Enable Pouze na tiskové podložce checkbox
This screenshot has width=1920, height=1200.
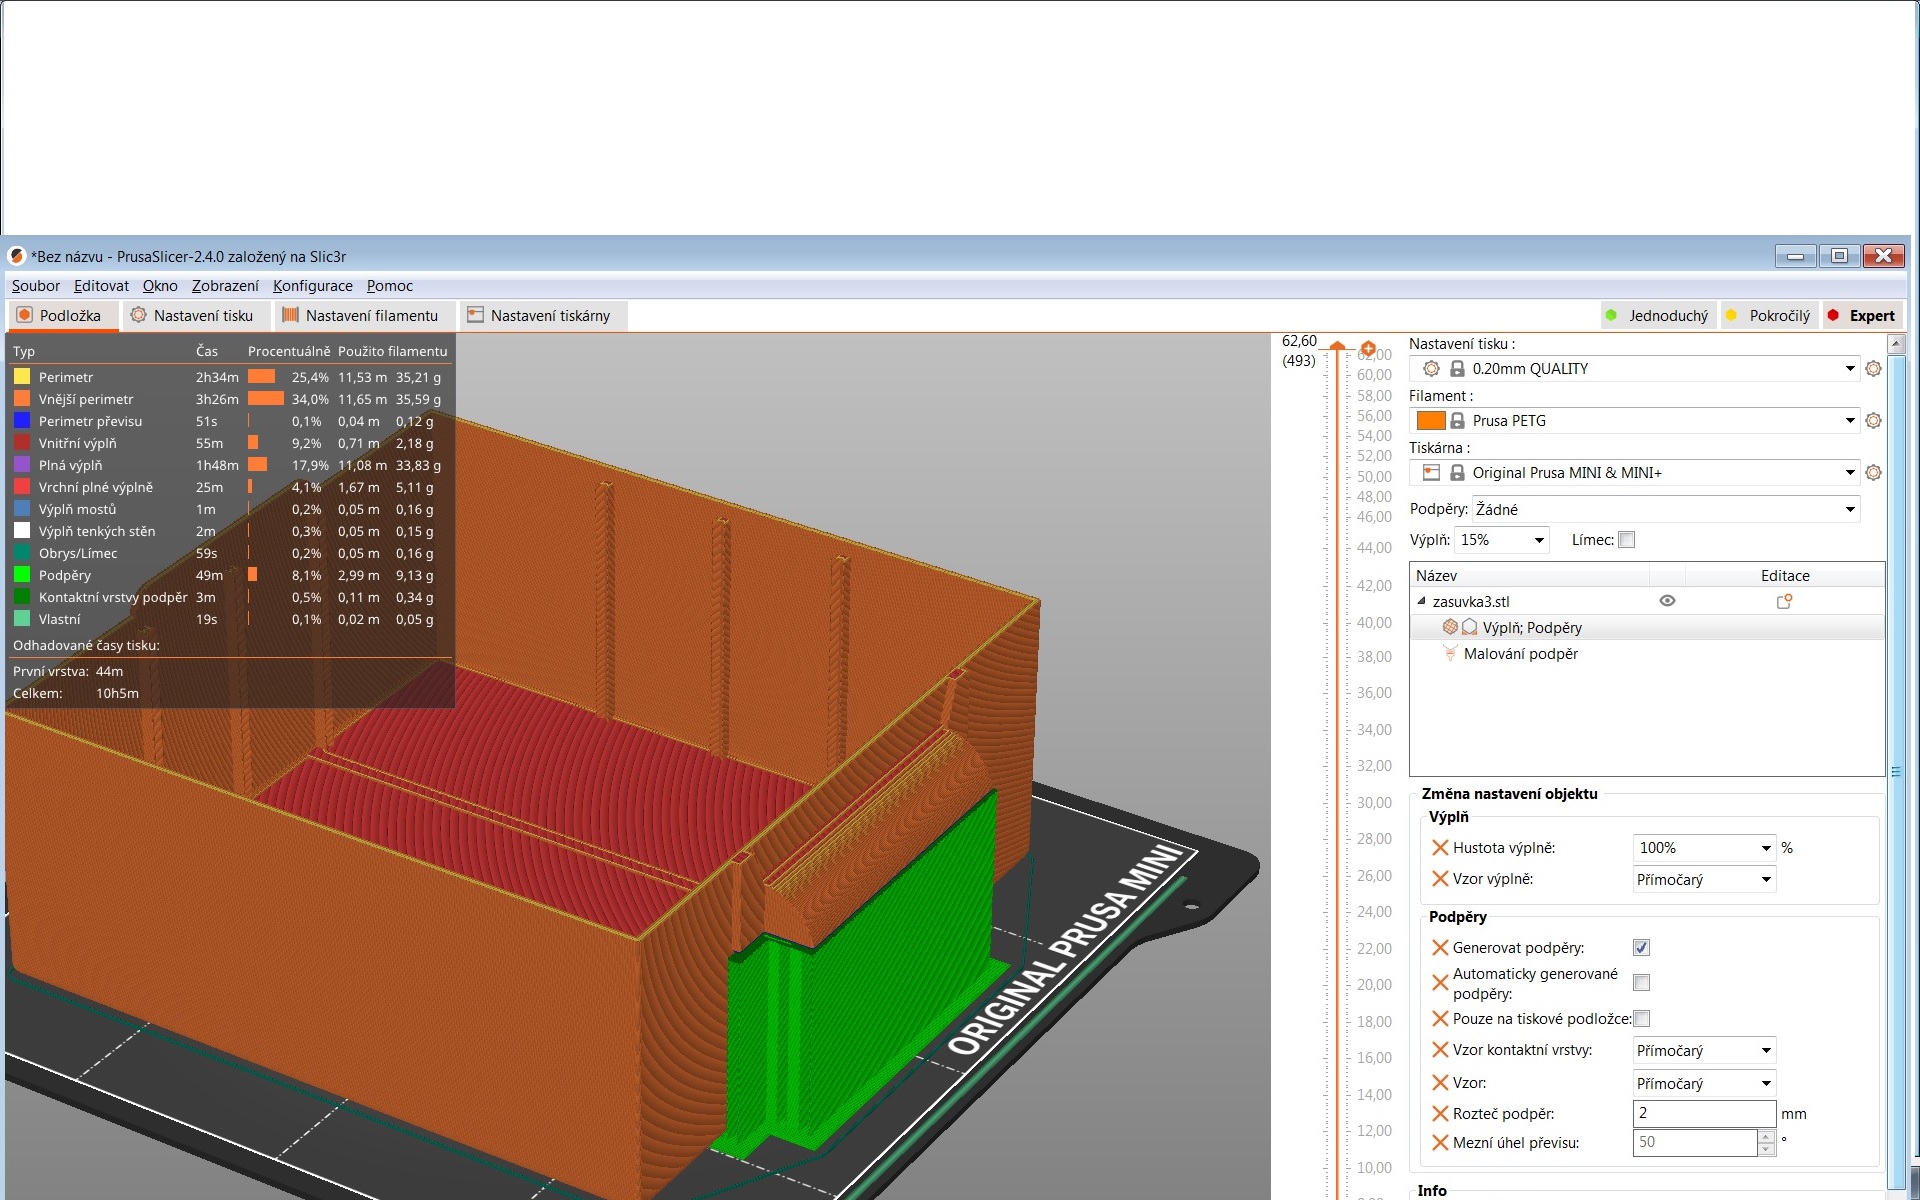point(1641,1019)
